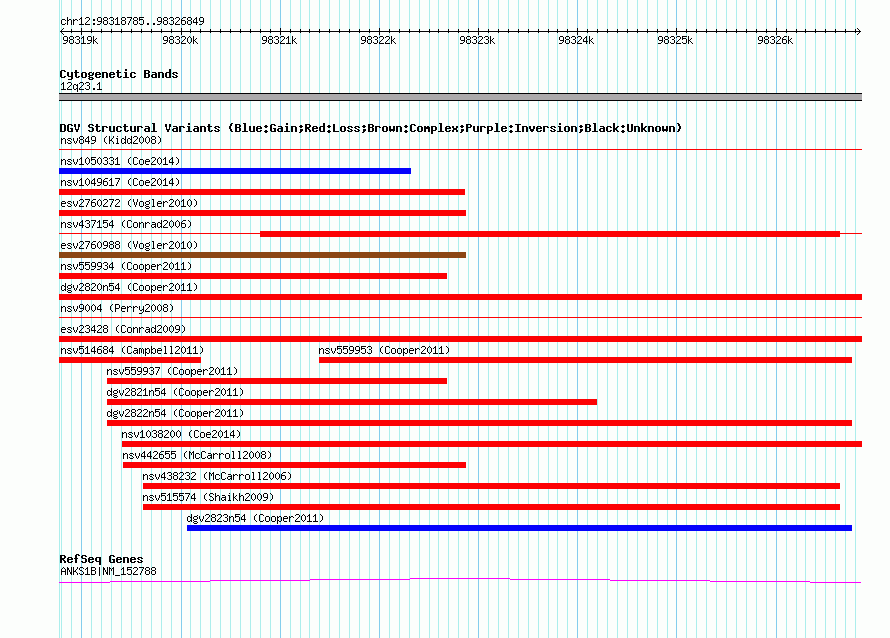Open variant nsv438232 (McCarroll2006) label
Screen dimensions: 890x638
tap(217, 476)
